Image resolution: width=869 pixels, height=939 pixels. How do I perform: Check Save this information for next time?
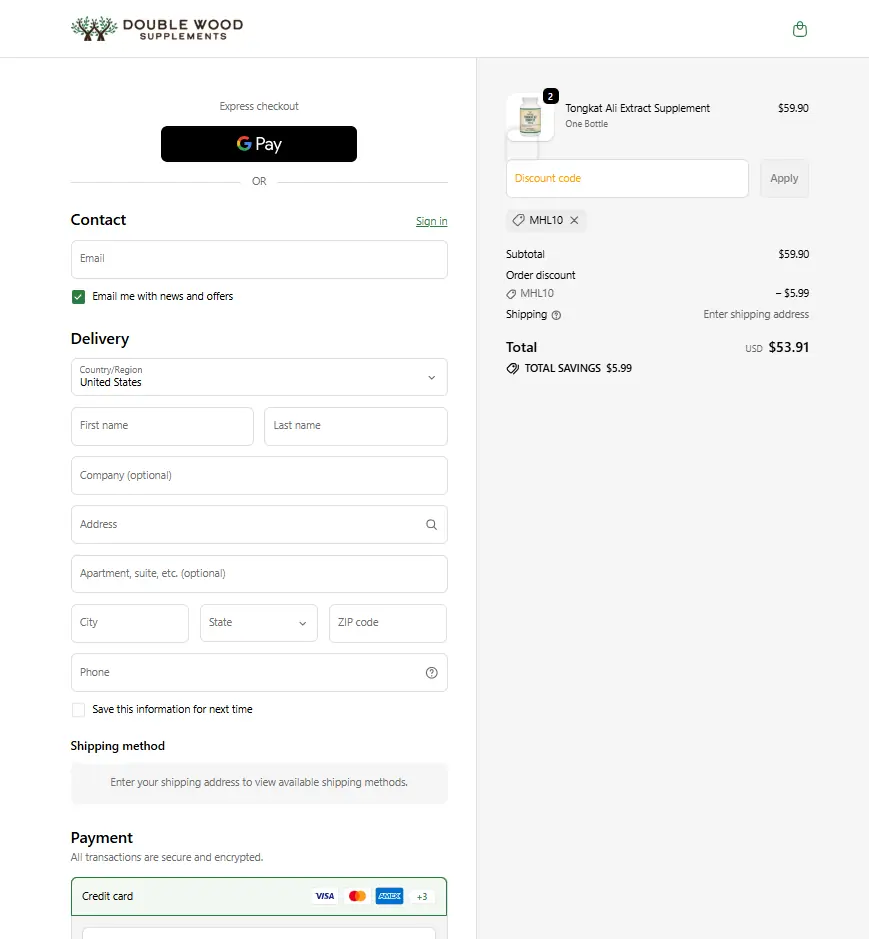[x=78, y=710]
